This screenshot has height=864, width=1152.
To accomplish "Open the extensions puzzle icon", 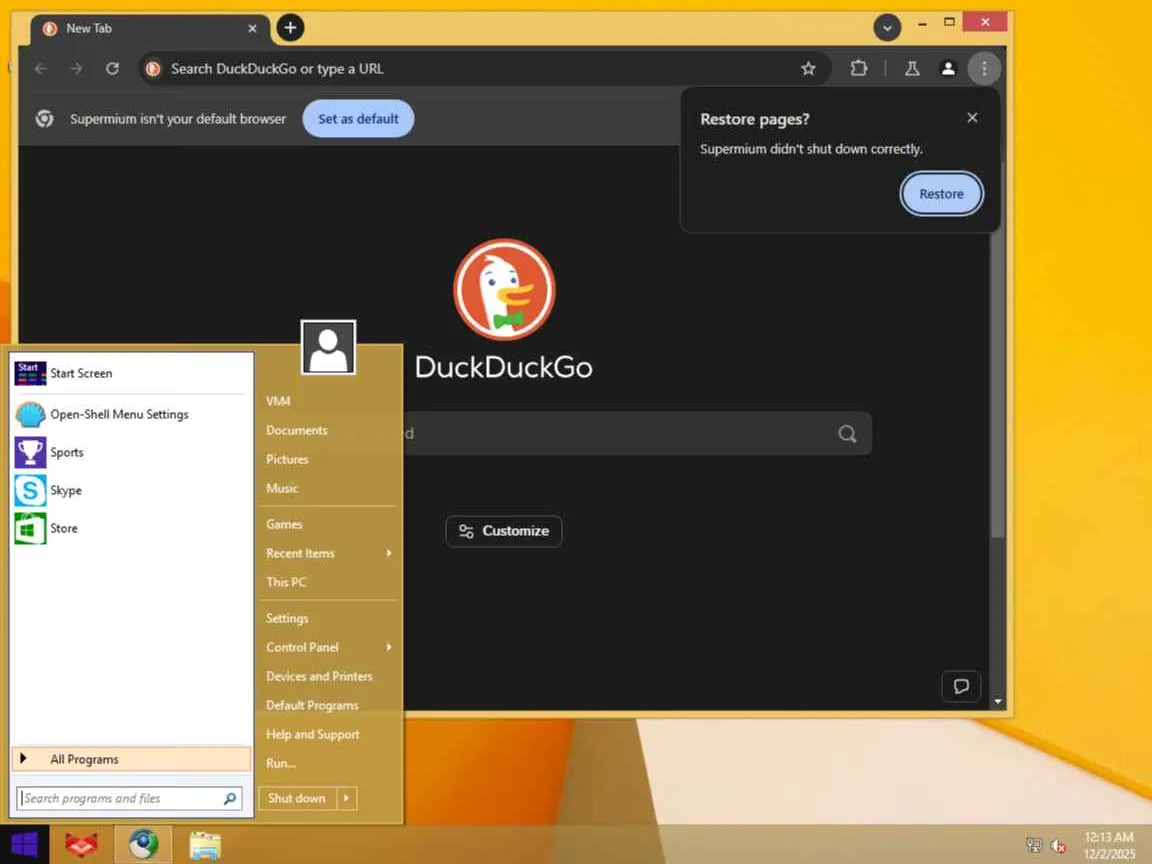I will click(858, 69).
